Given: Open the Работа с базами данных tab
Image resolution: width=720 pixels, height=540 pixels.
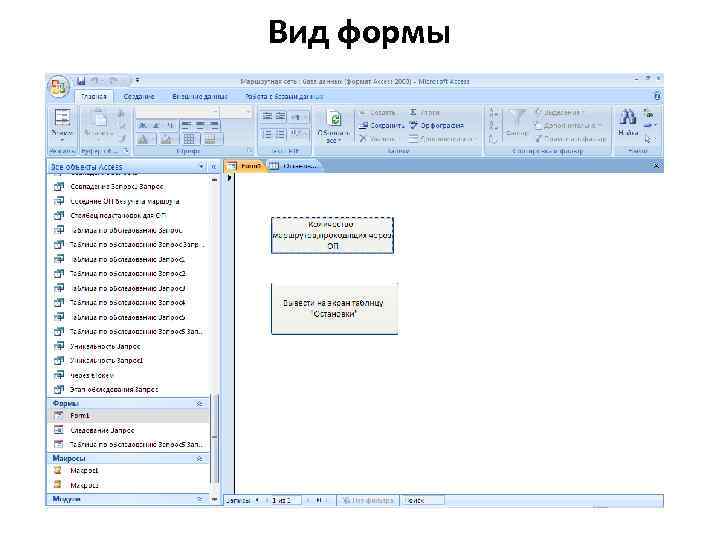Looking at the screenshot, I should 284,96.
